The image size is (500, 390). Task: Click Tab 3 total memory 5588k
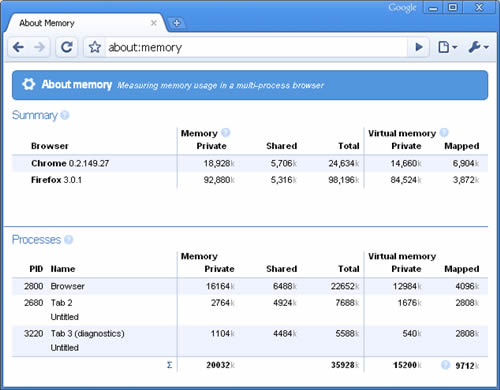(347, 334)
